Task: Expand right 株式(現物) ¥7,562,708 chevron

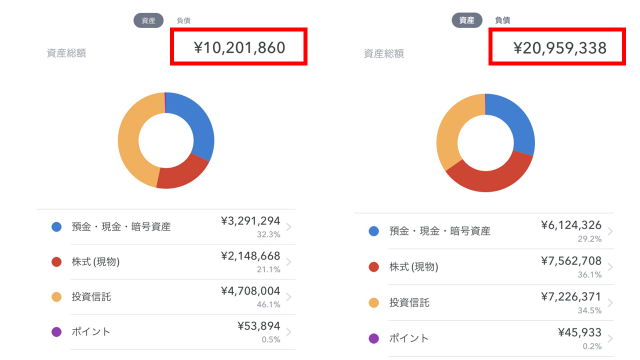Action: tap(610, 267)
